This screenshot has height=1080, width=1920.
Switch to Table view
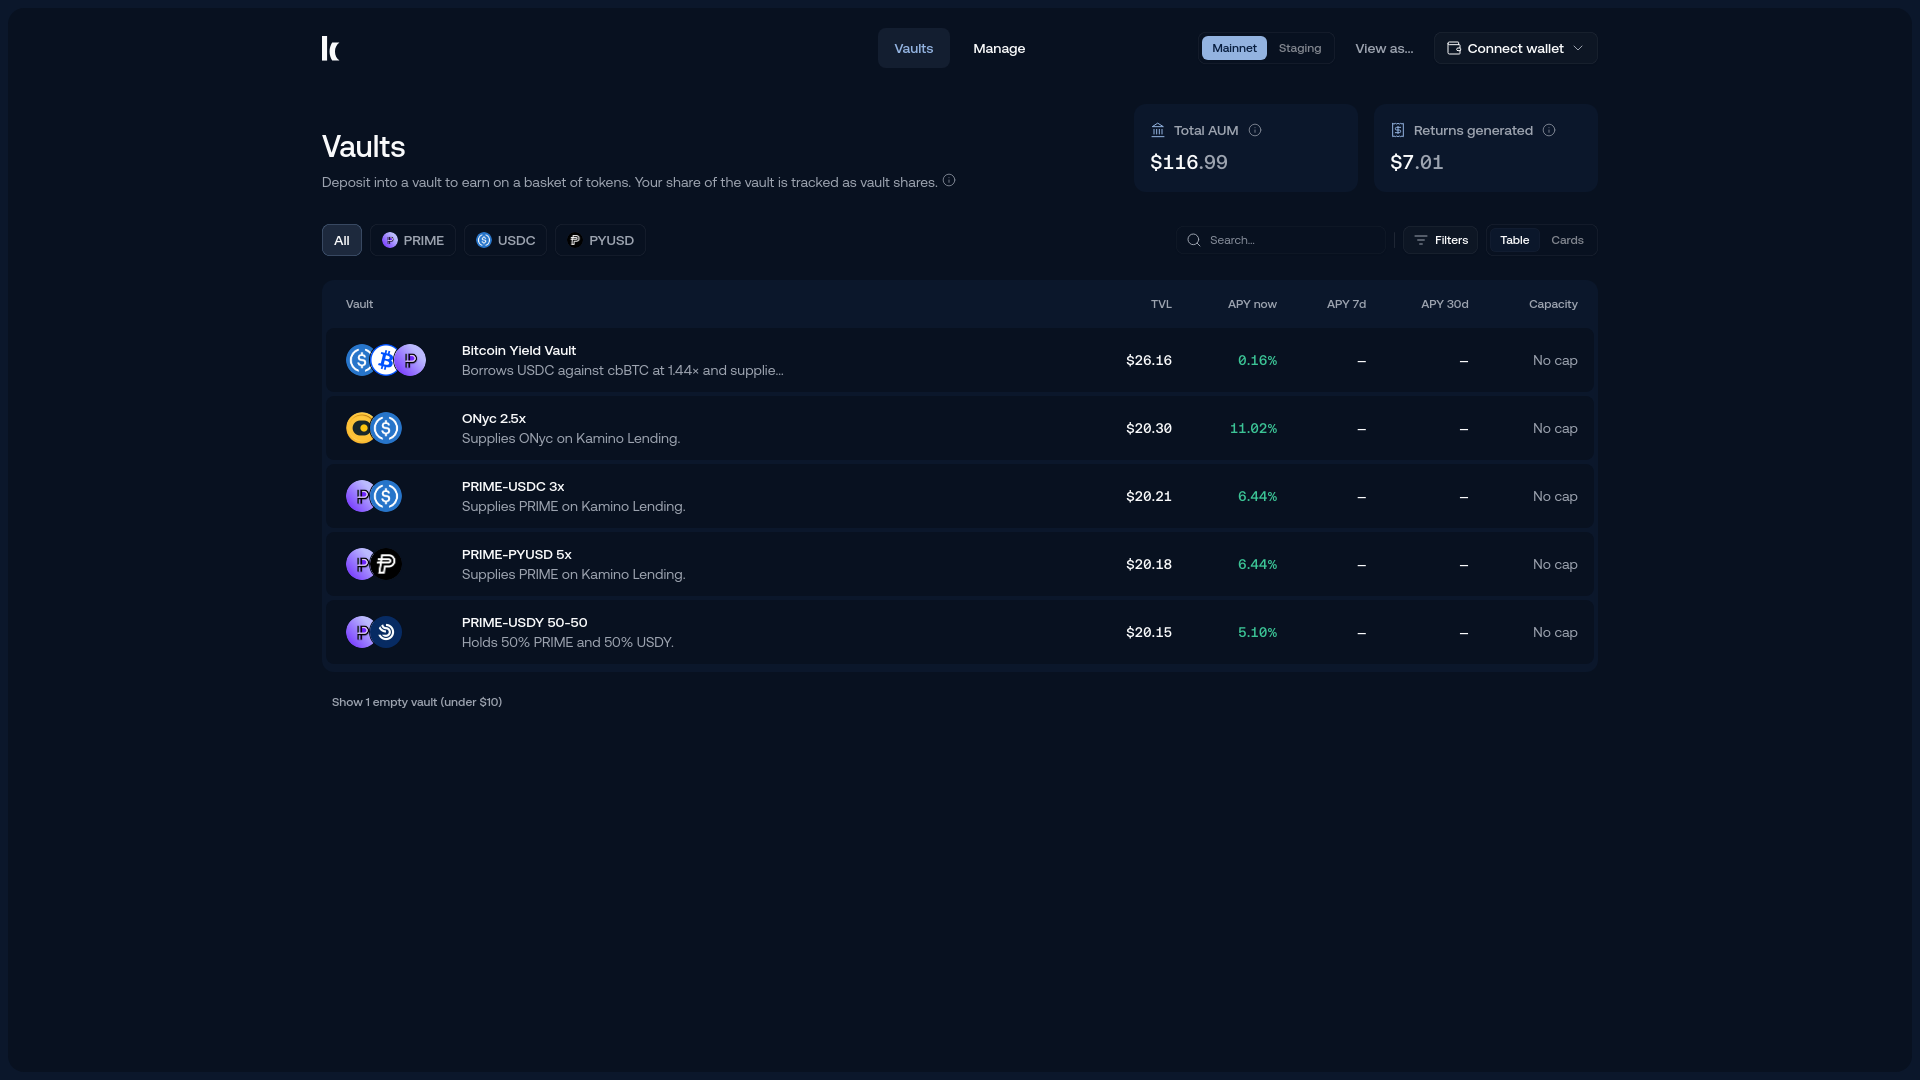[1514, 240]
